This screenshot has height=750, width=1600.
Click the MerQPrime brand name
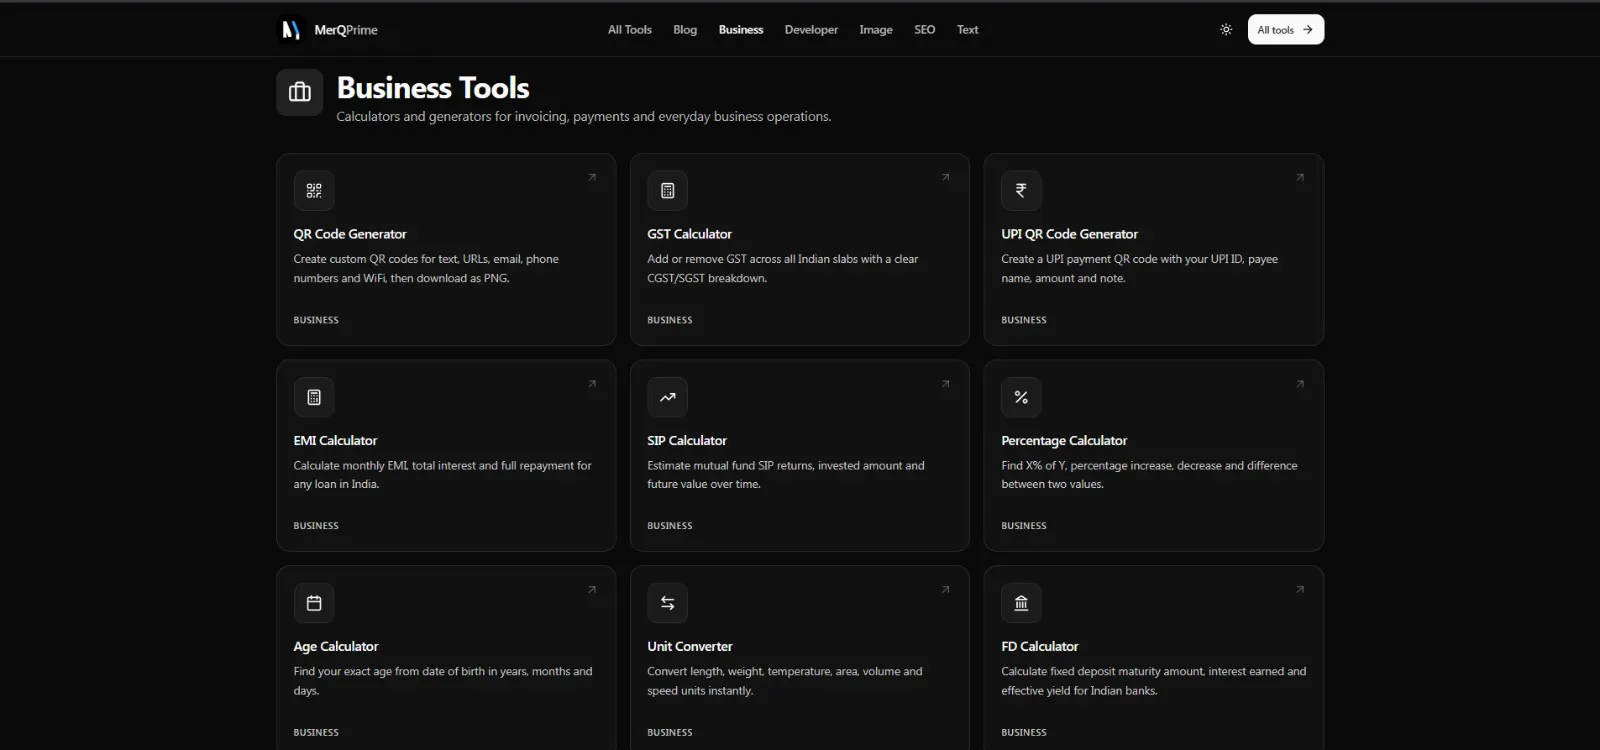point(346,30)
